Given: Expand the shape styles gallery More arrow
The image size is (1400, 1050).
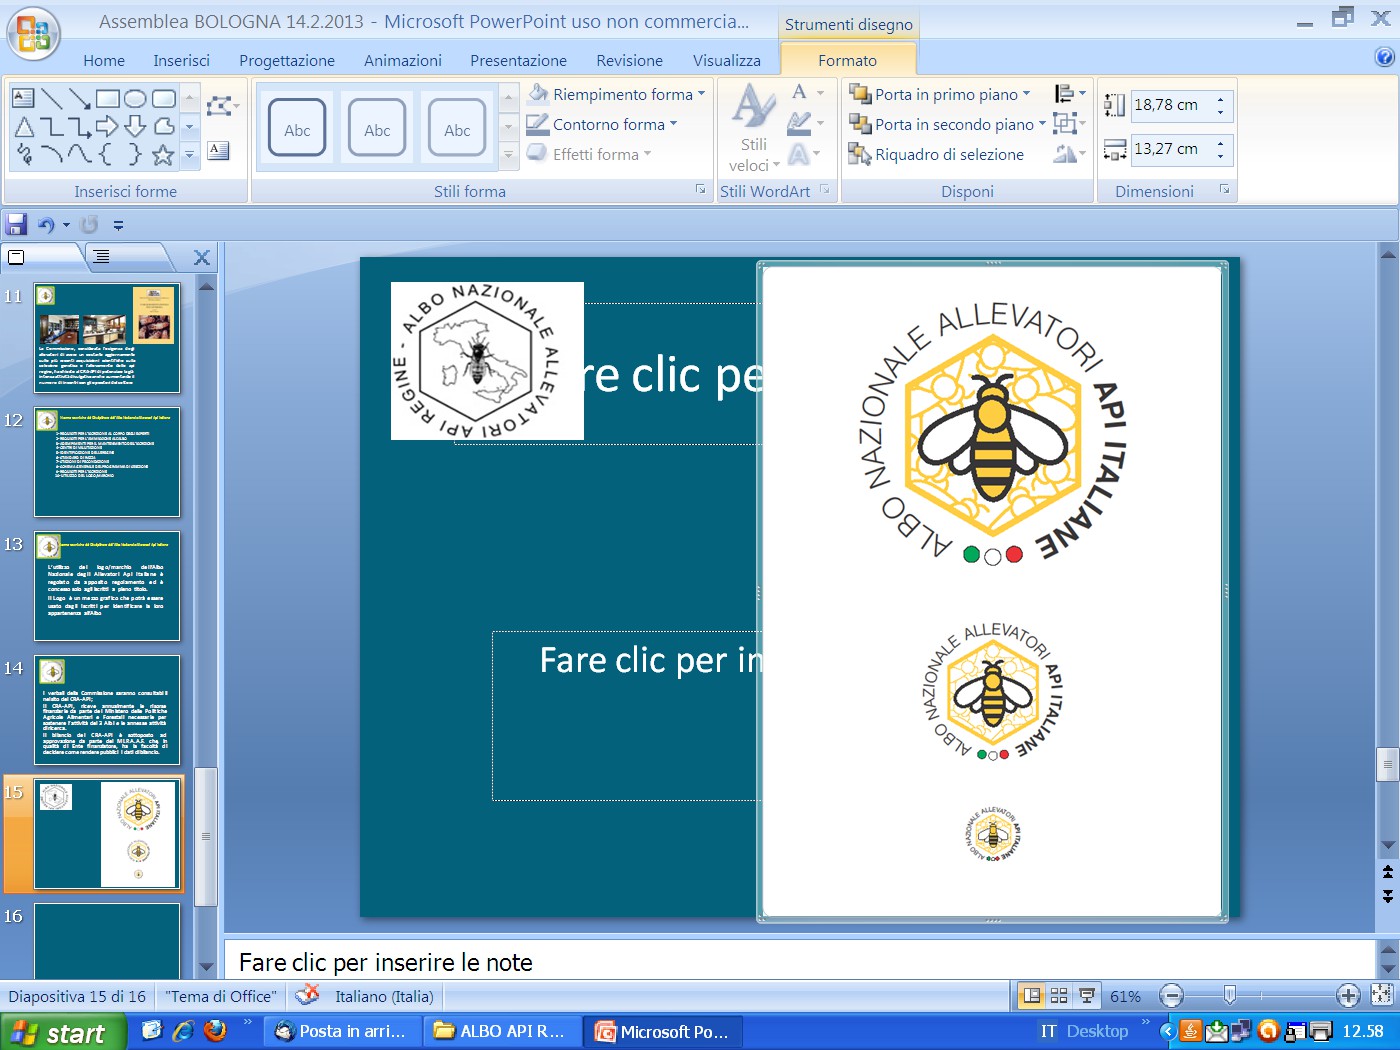Looking at the screenshot, I should click(508, 155).
